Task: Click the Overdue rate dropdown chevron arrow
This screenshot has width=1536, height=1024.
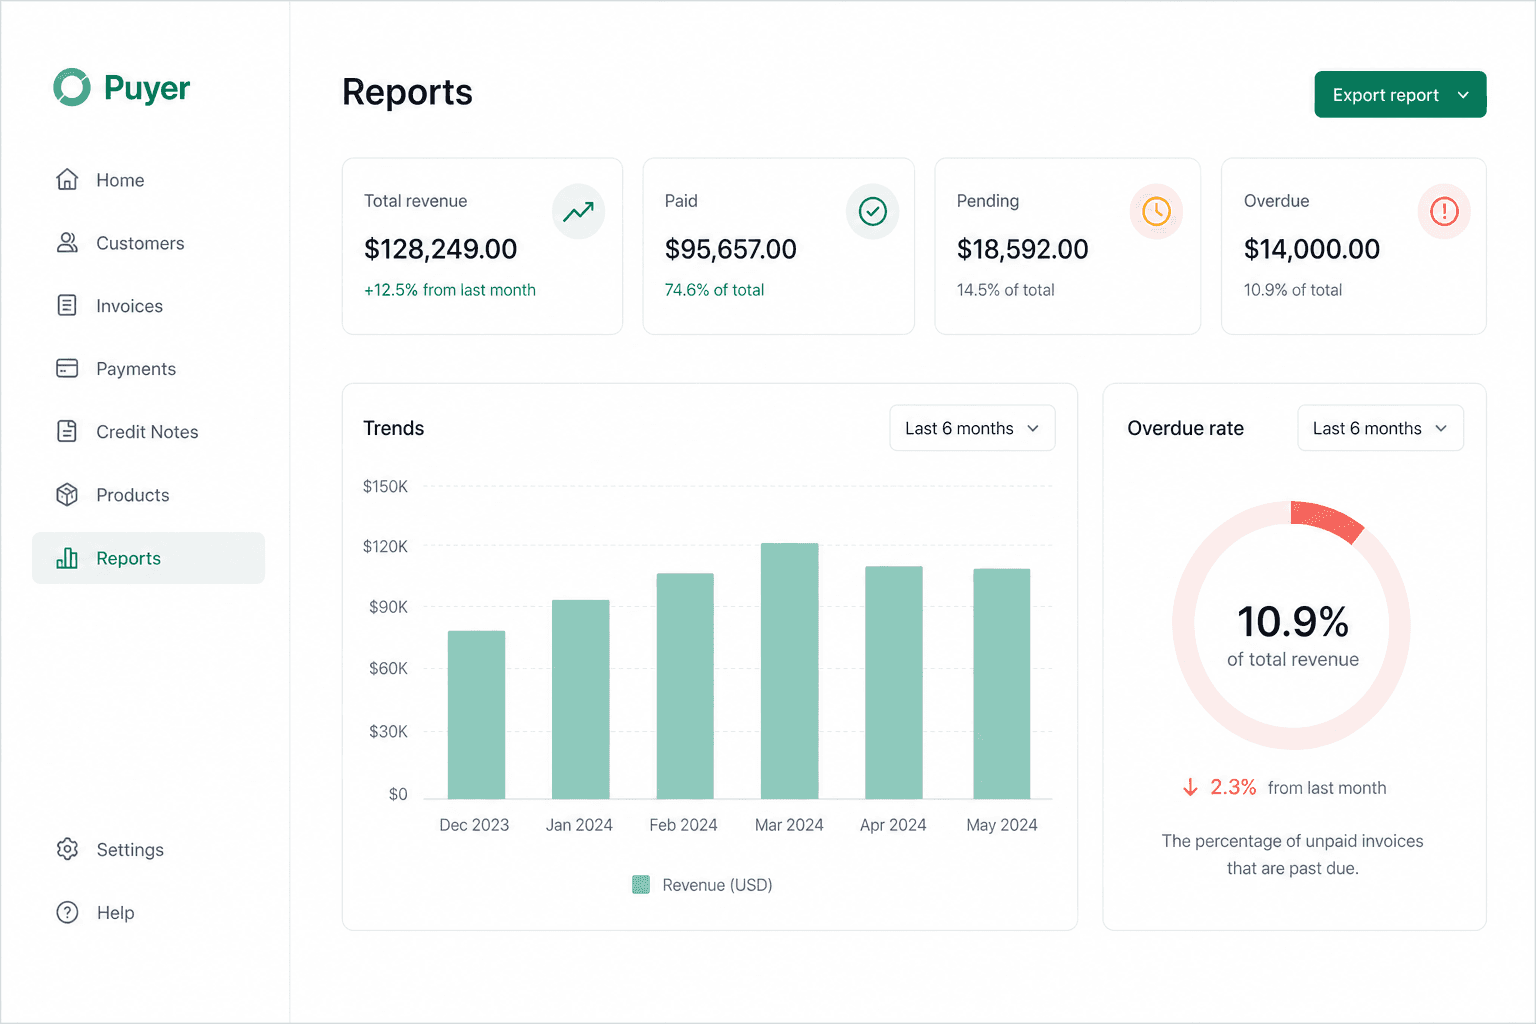Action: tap(1441, 428)
